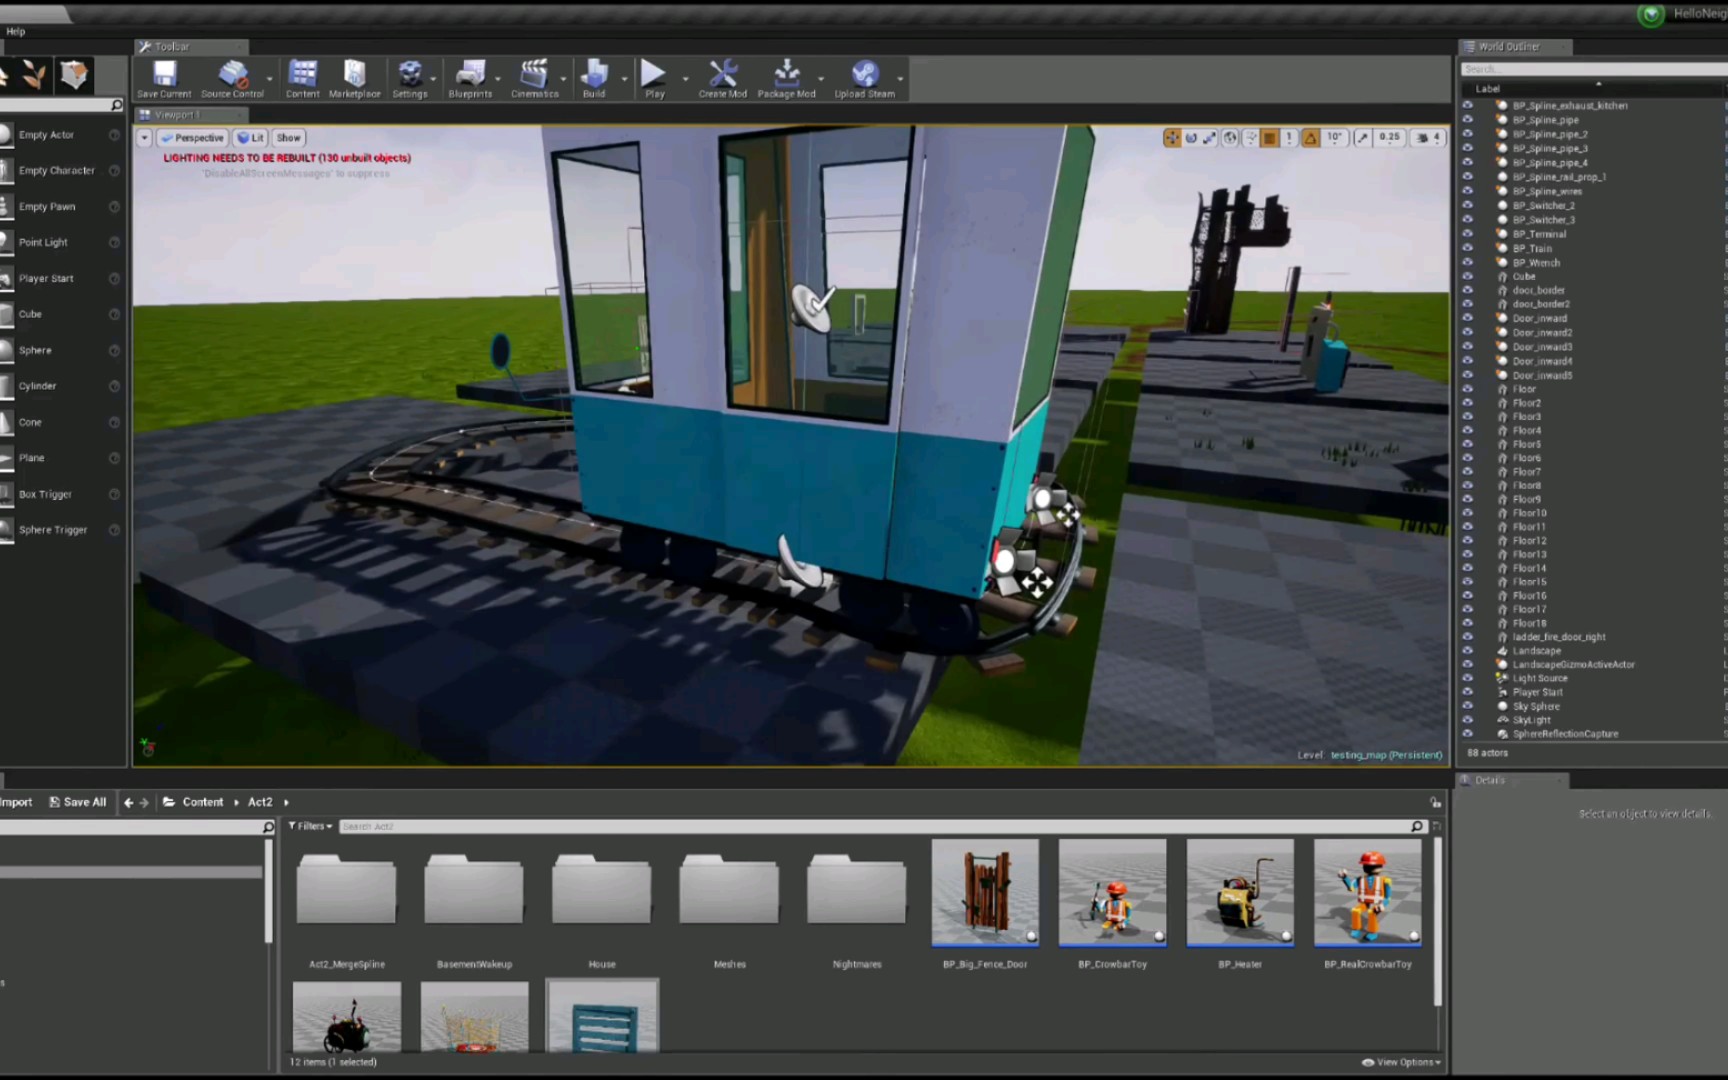Open the Blueprints dropdown arrow

[x=497, y=78]
